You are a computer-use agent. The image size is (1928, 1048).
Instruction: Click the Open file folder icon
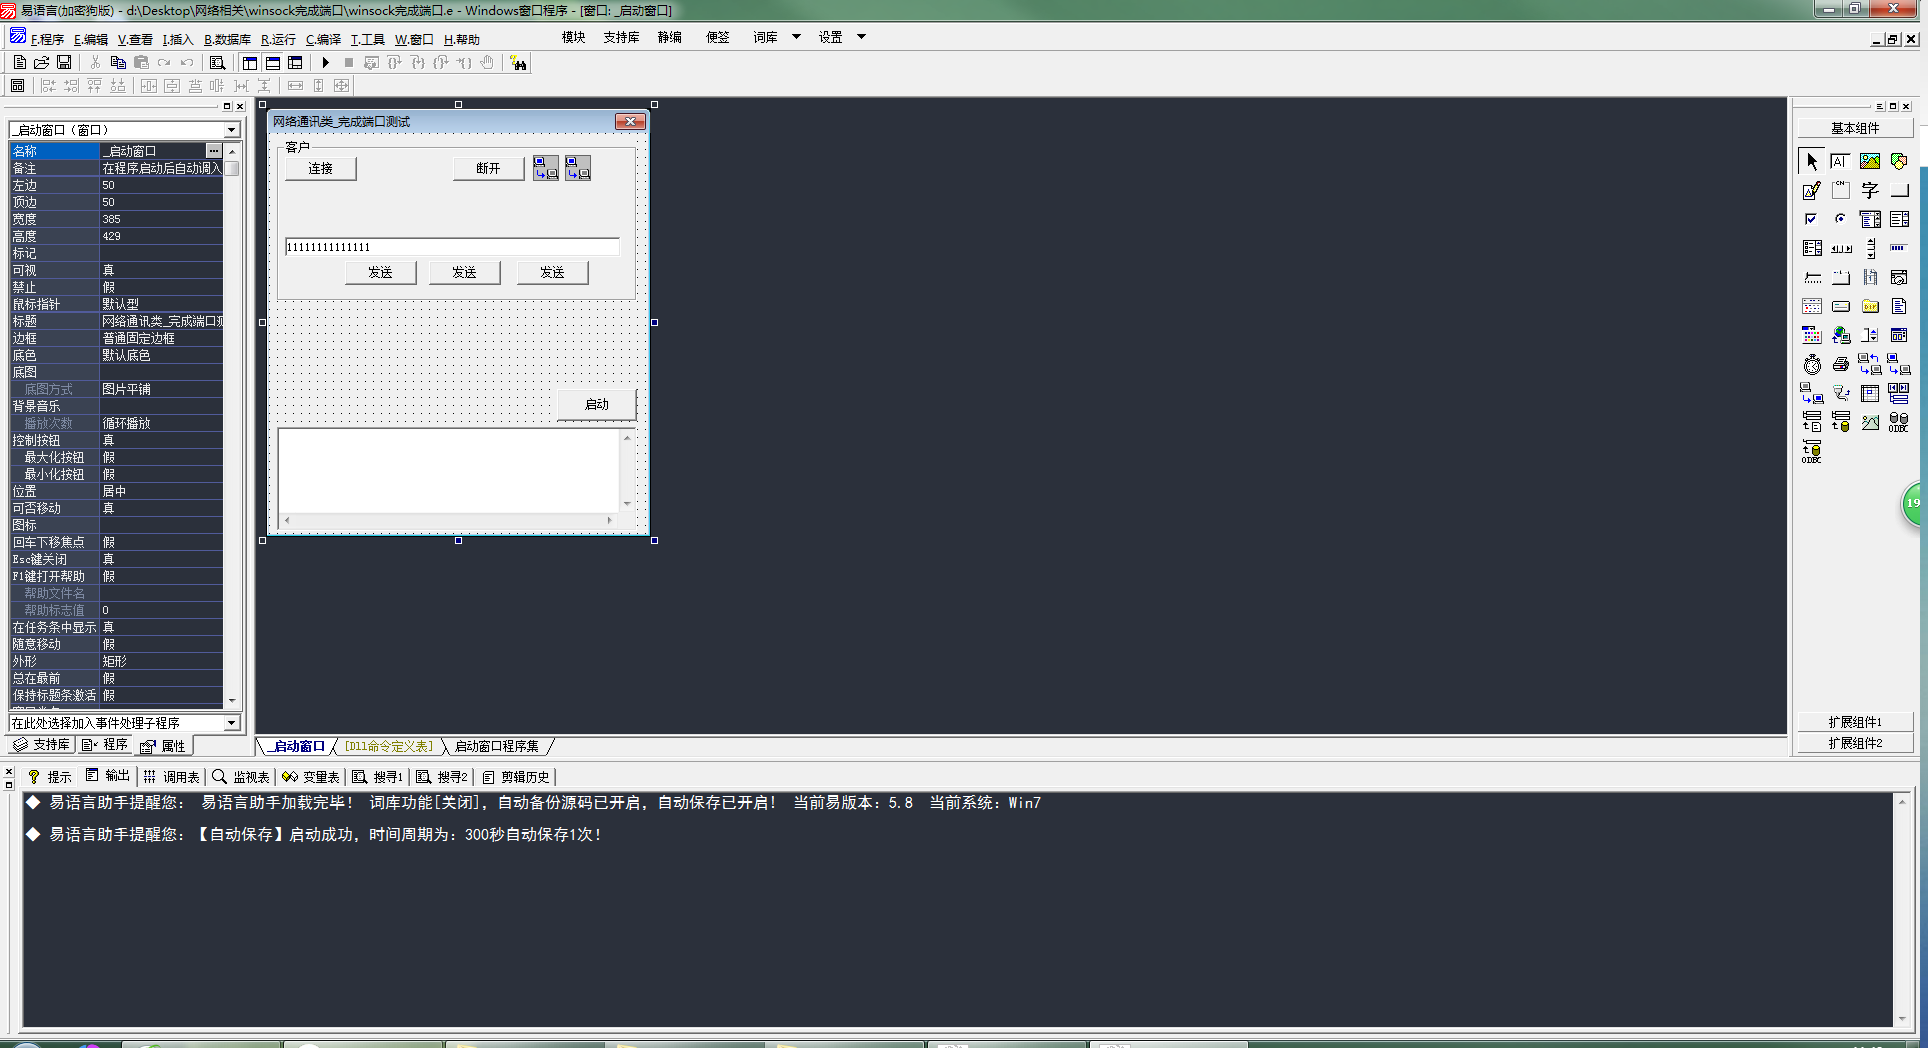tap(42, 63)
